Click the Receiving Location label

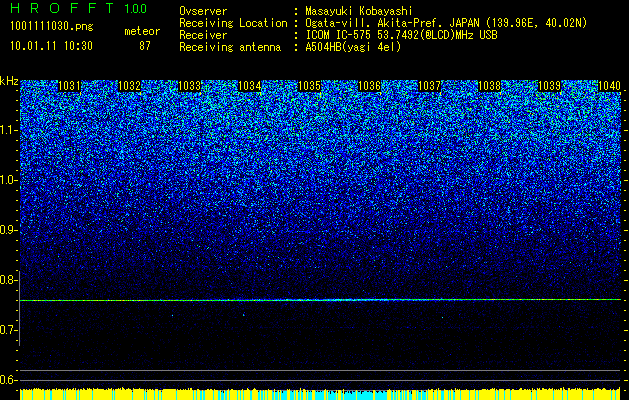(233, 23)
